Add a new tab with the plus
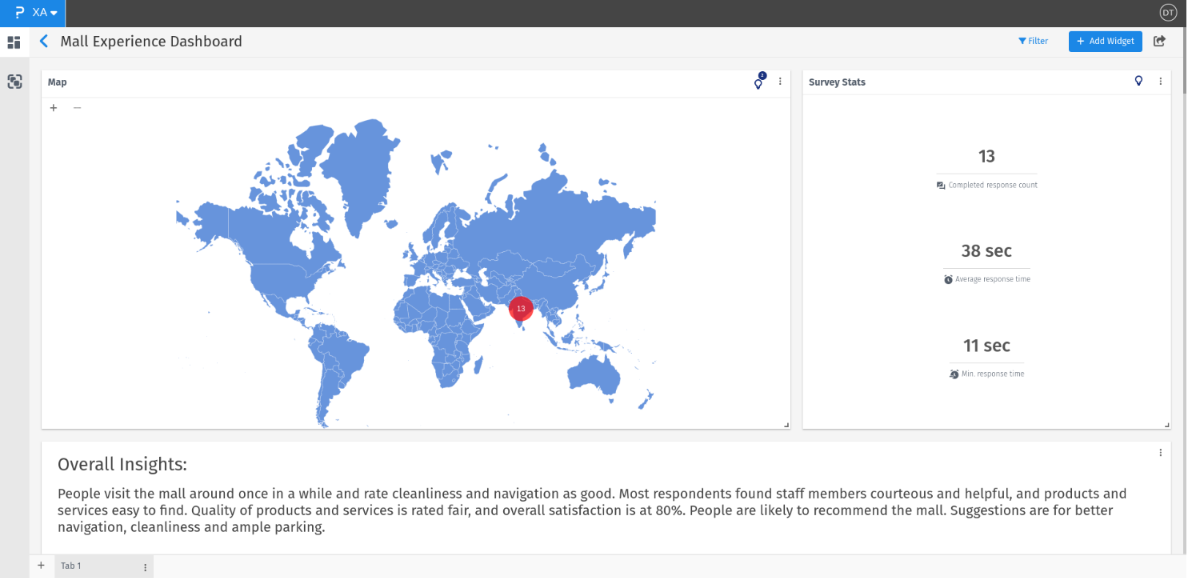 coord(41,565)
